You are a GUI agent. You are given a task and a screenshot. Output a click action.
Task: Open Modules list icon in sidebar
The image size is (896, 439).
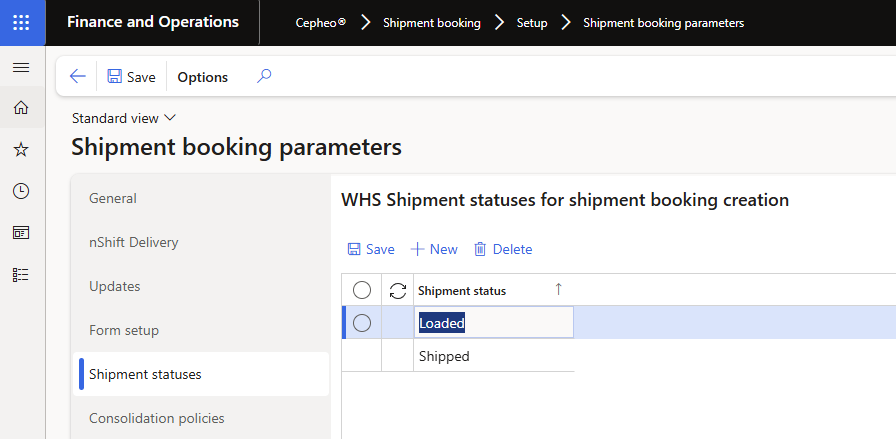21,274
